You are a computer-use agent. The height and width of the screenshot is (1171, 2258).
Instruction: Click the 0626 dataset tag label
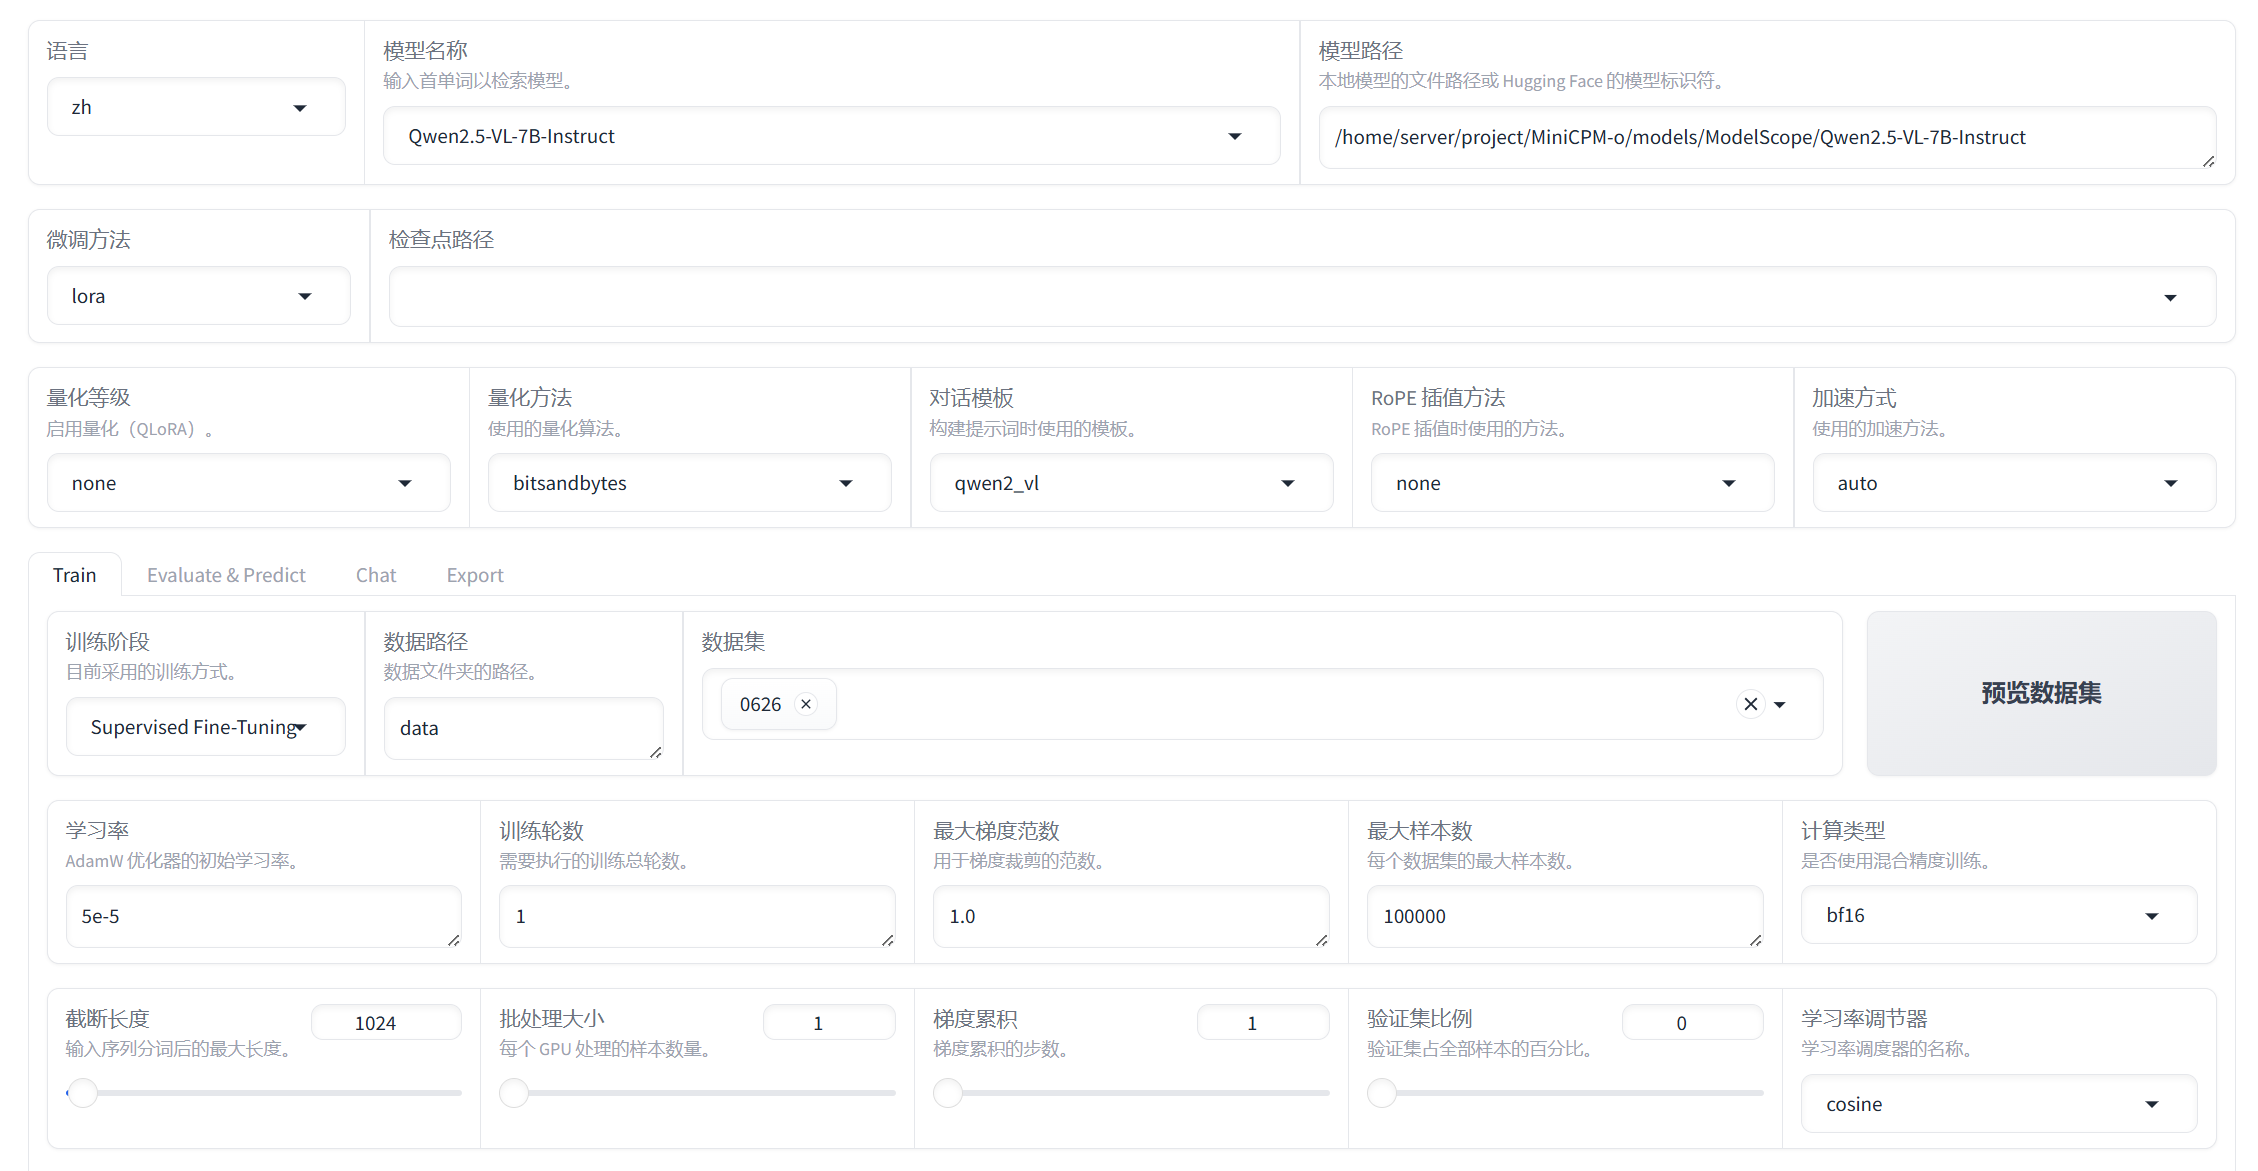760,704
